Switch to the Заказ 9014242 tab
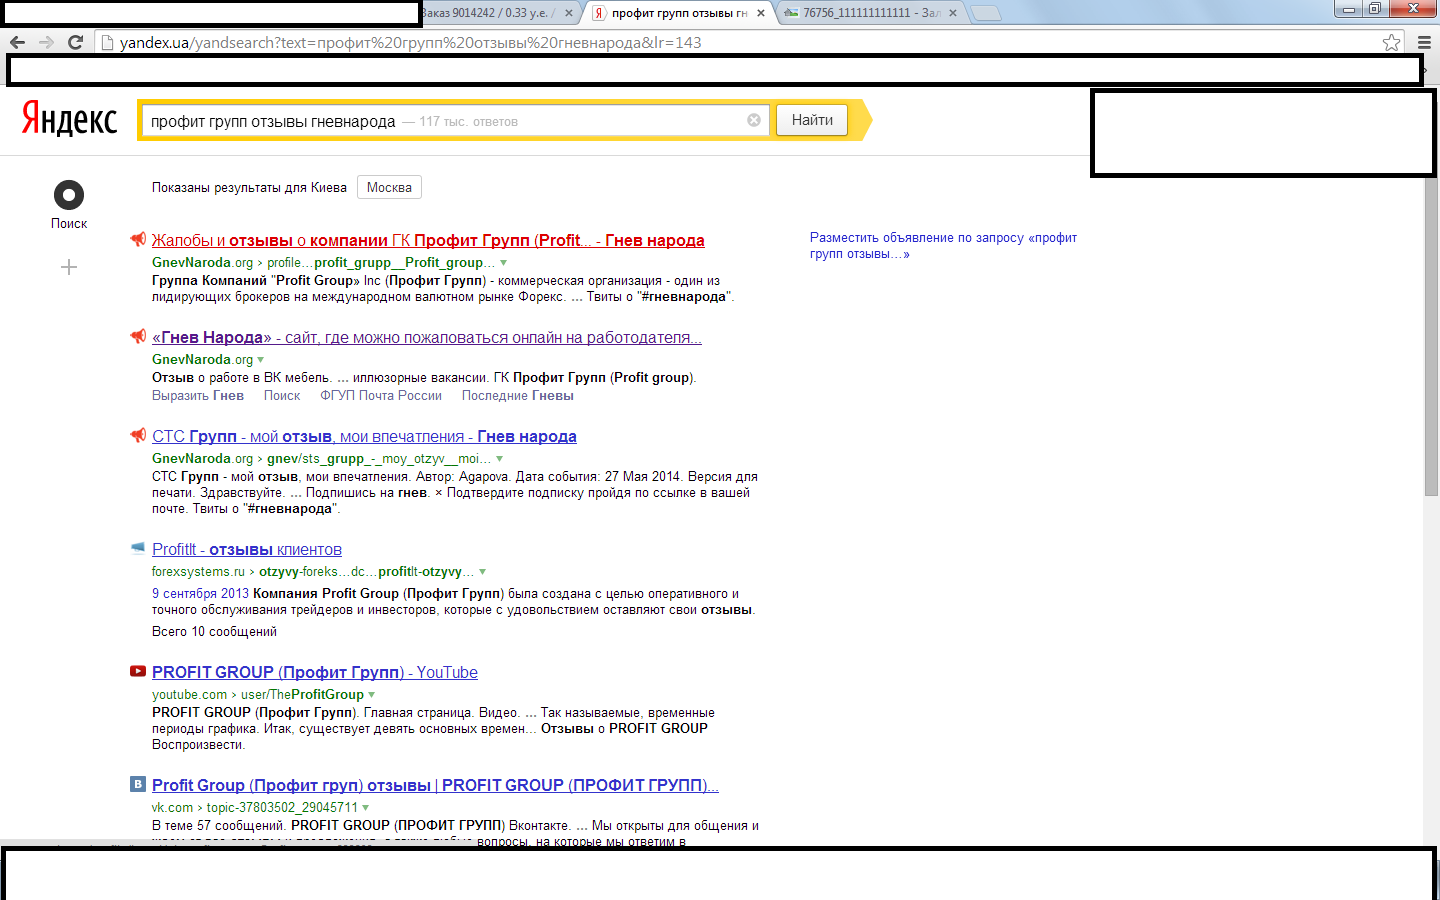Image resolution: width=1440 pixels, height=900 pixels. click(490, 13)
